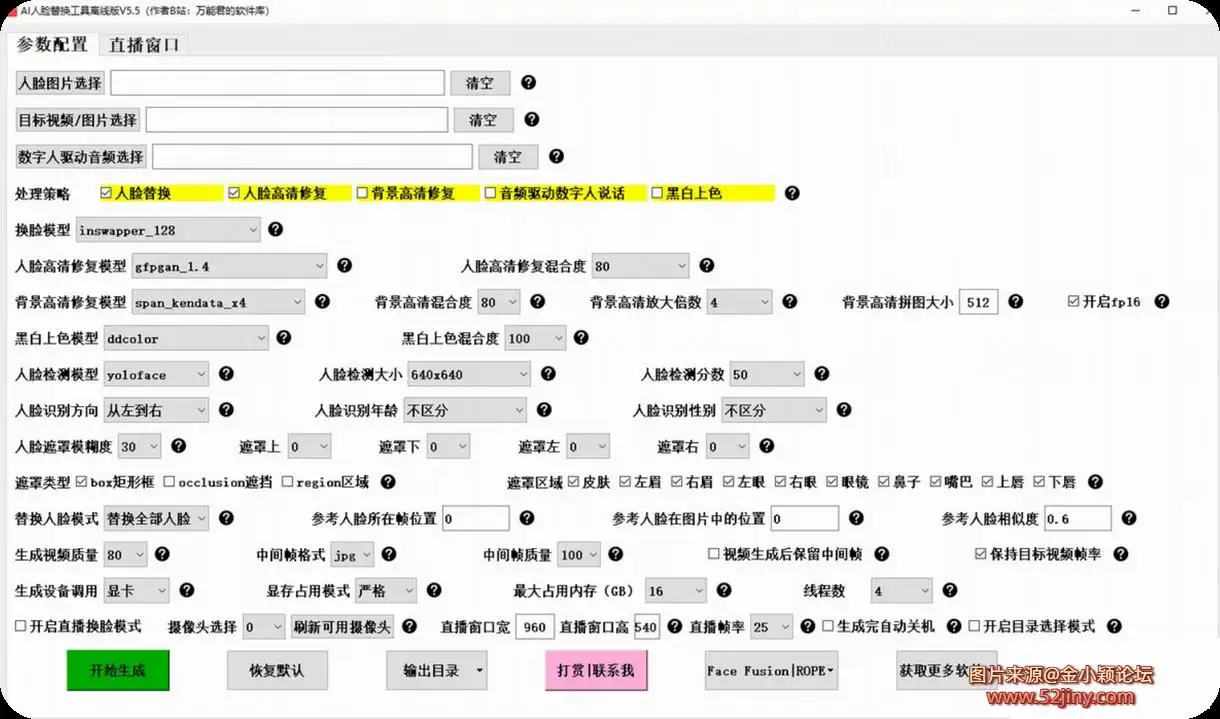Click the 人脸图片选择 path input field
This screenshot has height=719, width=1220.
coord(277,83)
